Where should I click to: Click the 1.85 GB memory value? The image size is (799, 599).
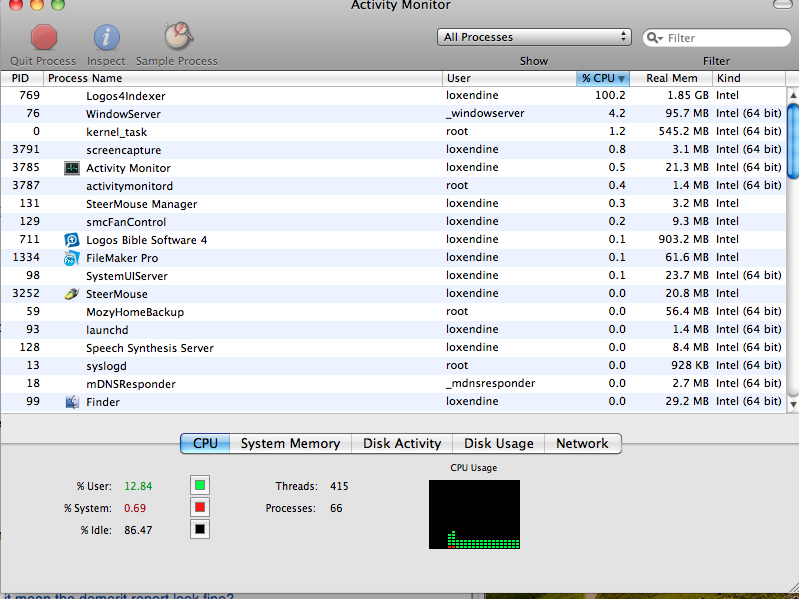(688, 95)
